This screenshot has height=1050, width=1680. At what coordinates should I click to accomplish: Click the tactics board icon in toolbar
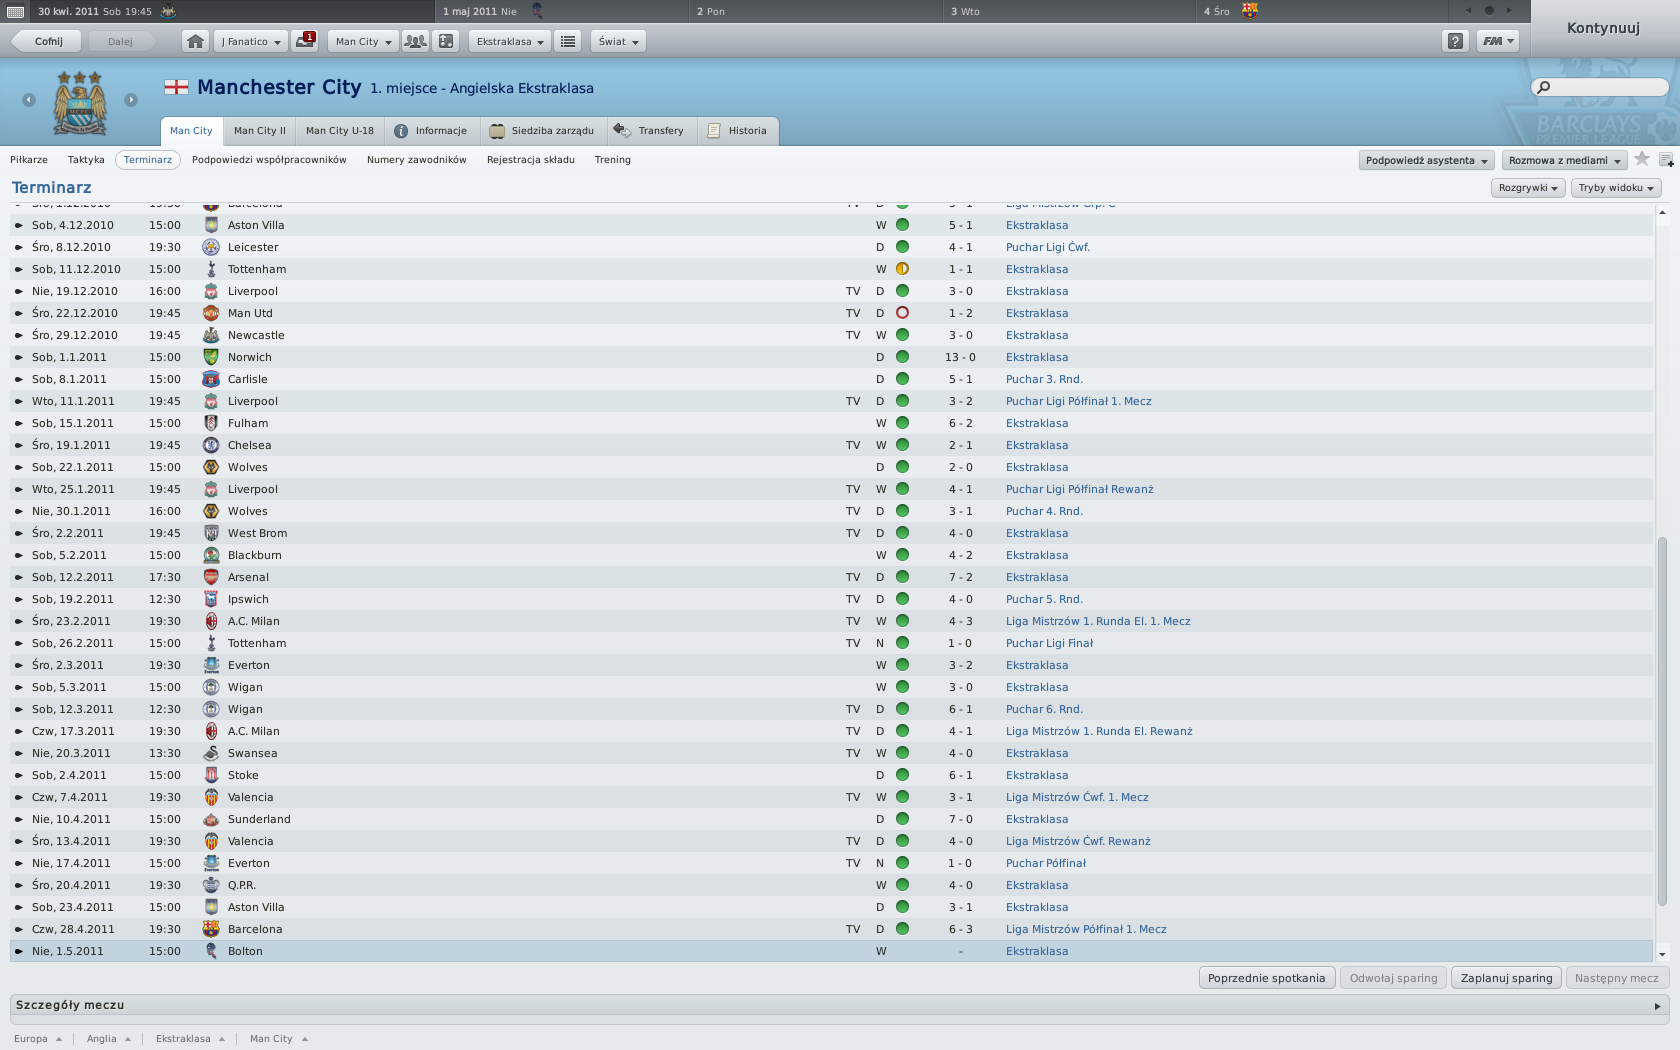tap(446, 41)
